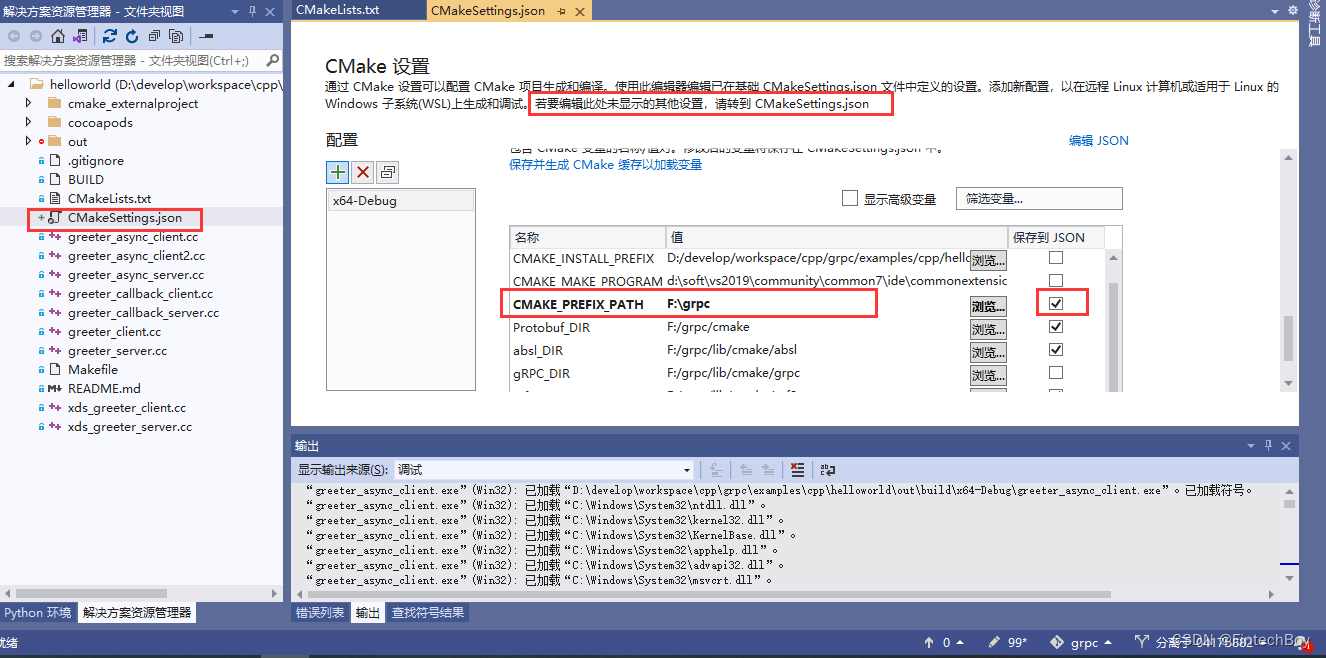Browse for Protobuf_DIR value
The width and height of the screenshot is (1326, 658).
(x=988, y=329)
